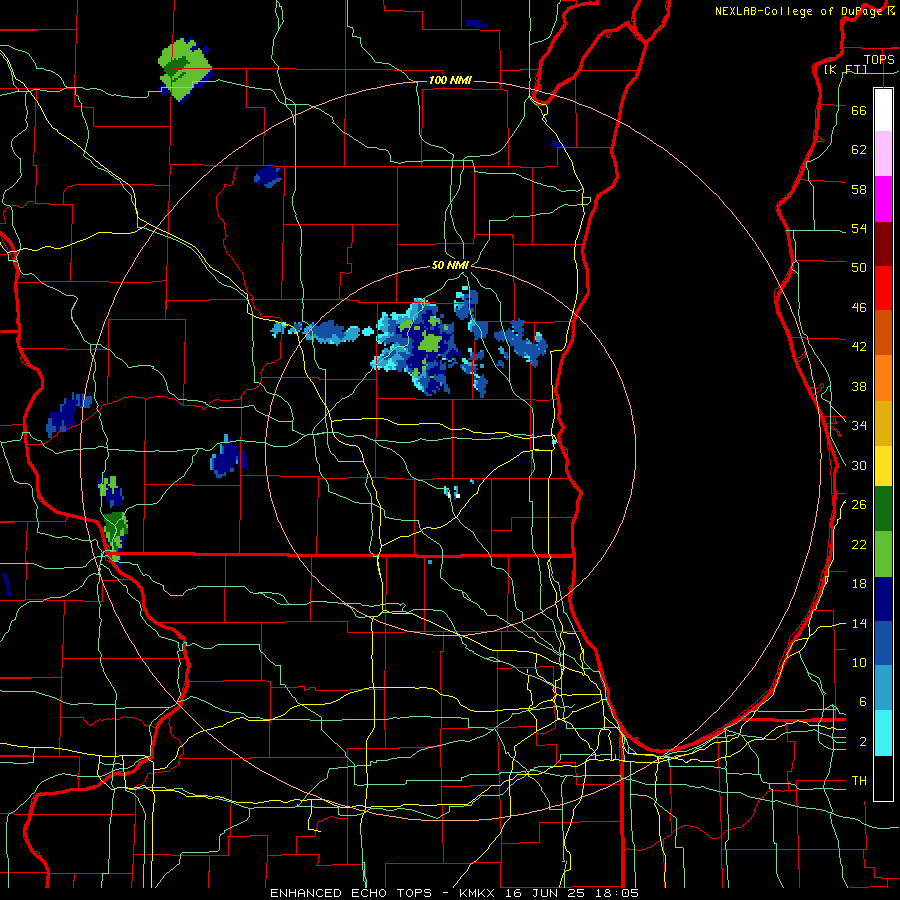900x900 pixels.
Task: Select the dark green legend color band
Action: (883, 509)
